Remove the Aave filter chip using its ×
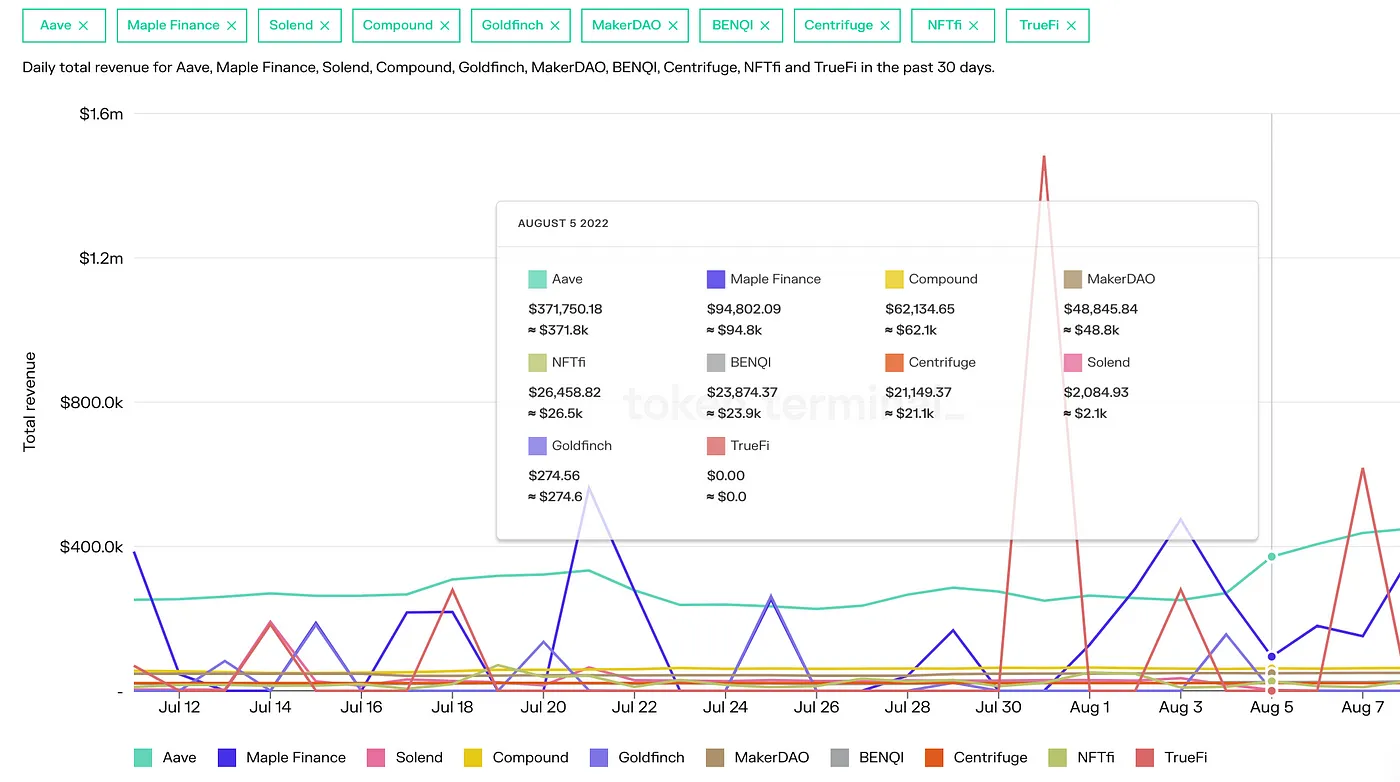The image size is (1400, 782). click(x=83, y=26)
